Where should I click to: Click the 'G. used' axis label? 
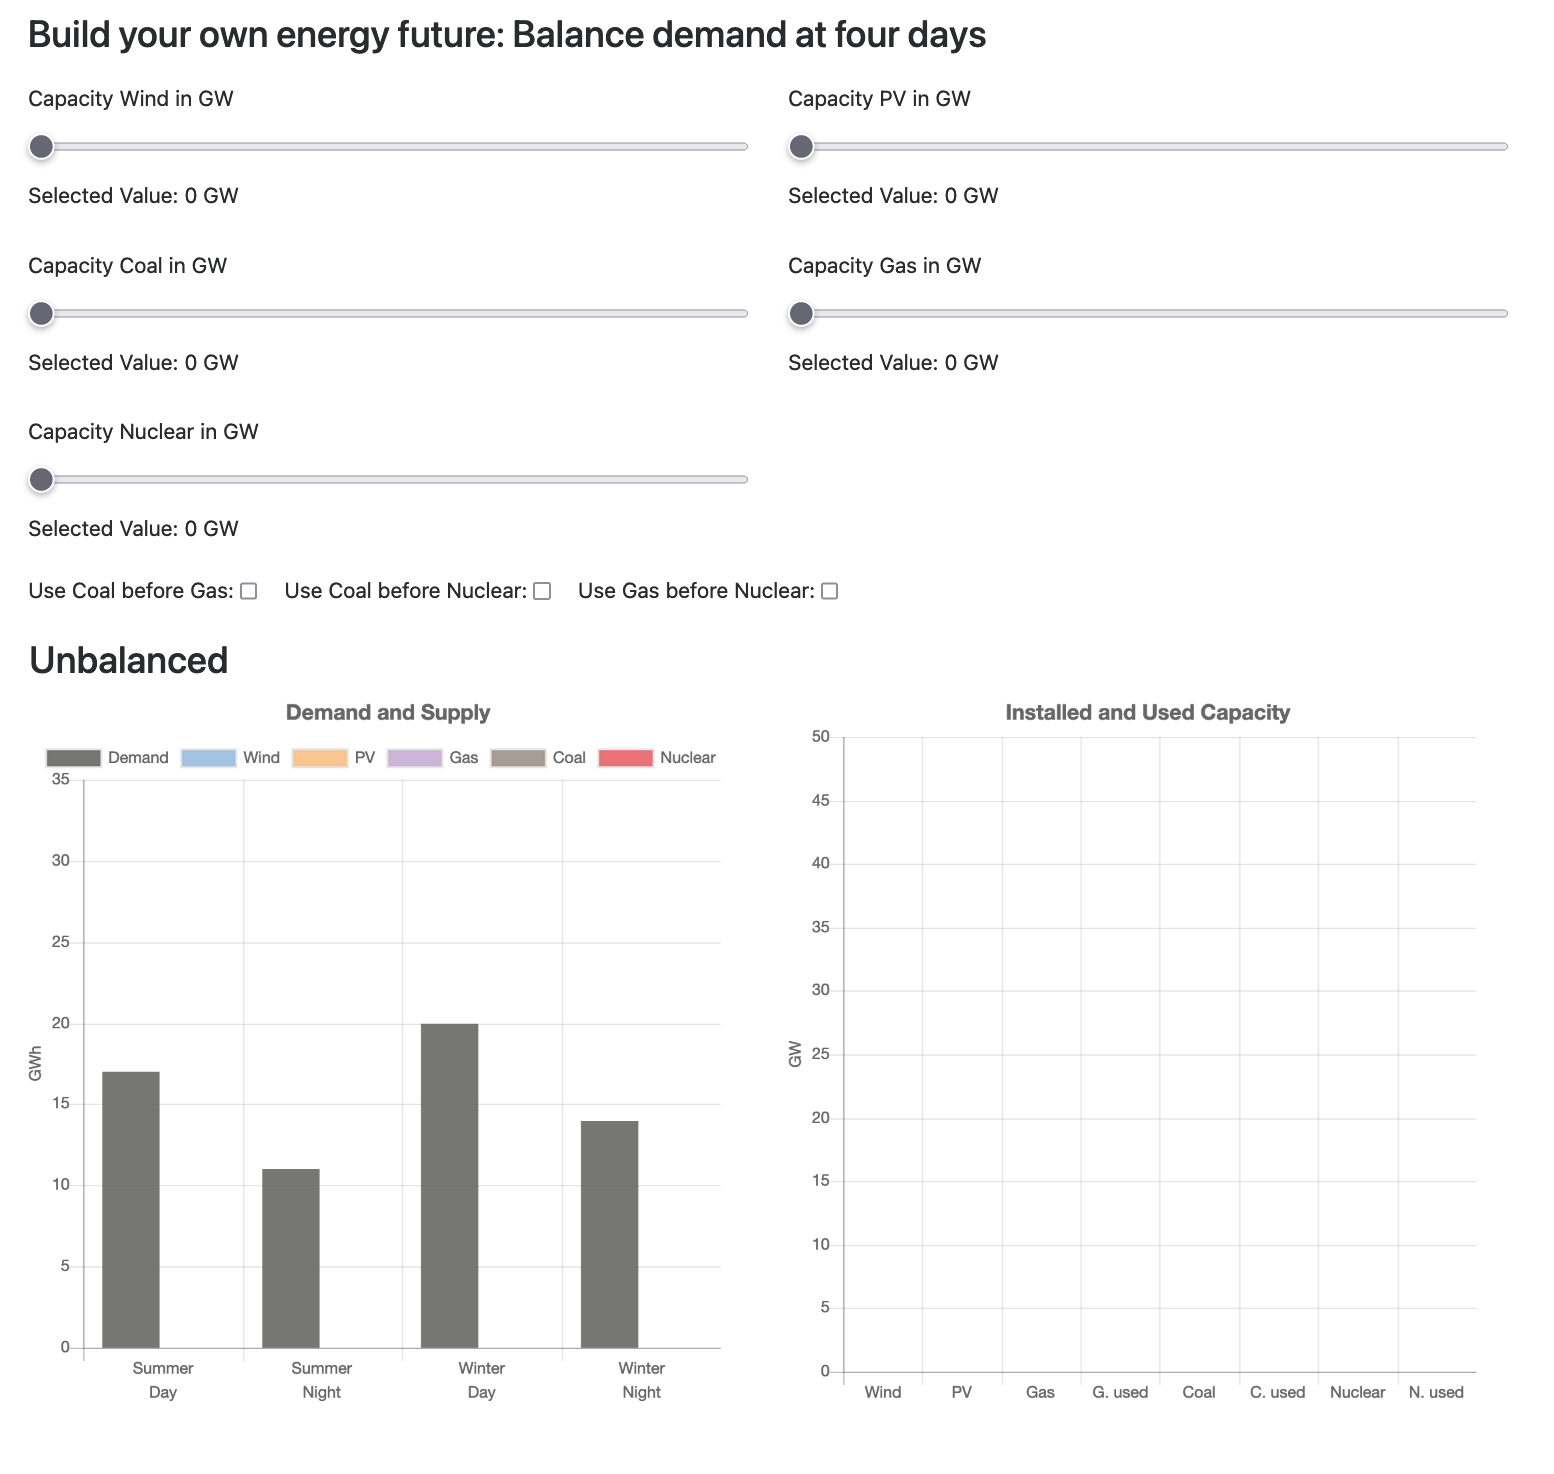pos(1120,1392)
